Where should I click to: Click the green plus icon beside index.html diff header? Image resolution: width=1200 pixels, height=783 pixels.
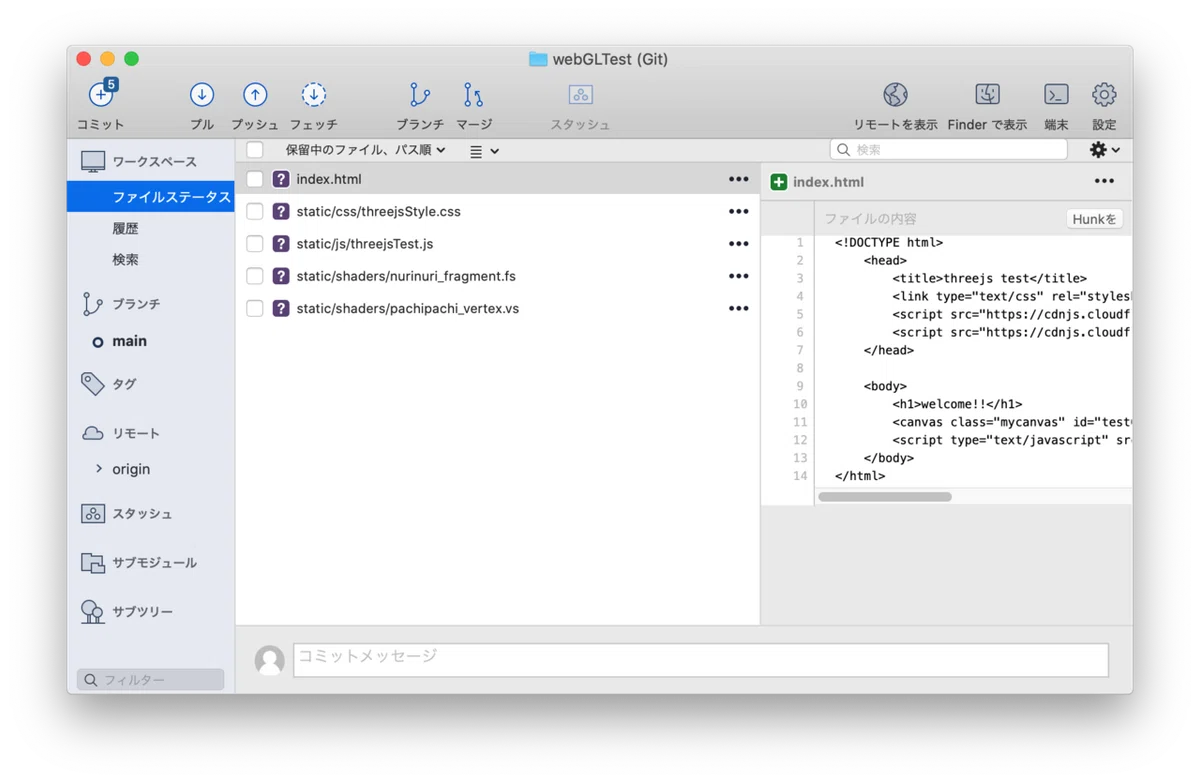779,182
